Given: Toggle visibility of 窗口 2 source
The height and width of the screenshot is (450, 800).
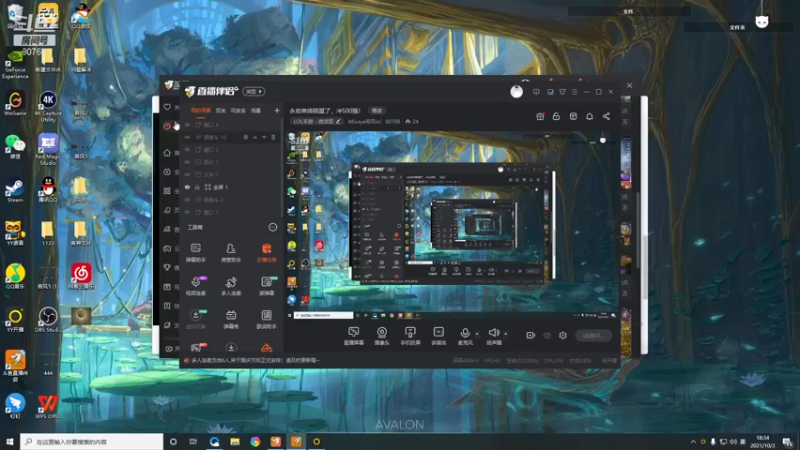Looking at the screenshot, I should [x=188, y=212].
